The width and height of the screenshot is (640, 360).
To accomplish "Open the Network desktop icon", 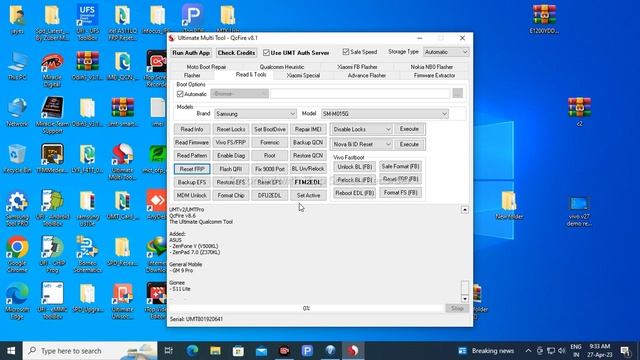I will 17,113.
